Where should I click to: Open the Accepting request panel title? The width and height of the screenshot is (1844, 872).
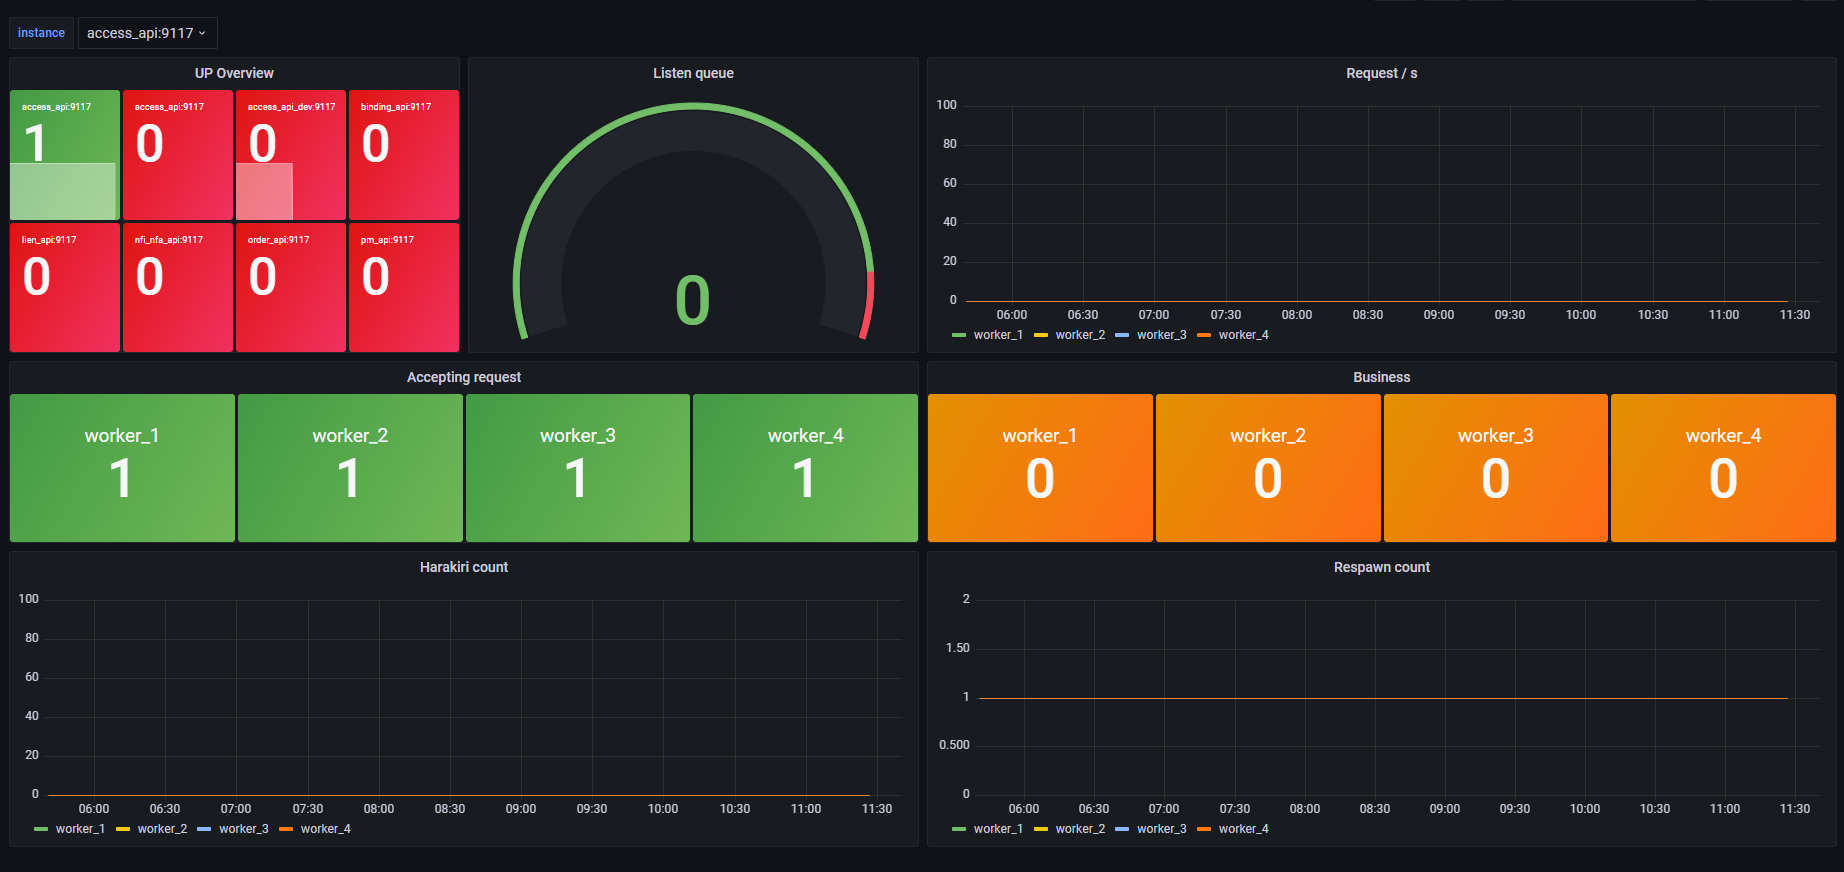[x=464, y=377]
